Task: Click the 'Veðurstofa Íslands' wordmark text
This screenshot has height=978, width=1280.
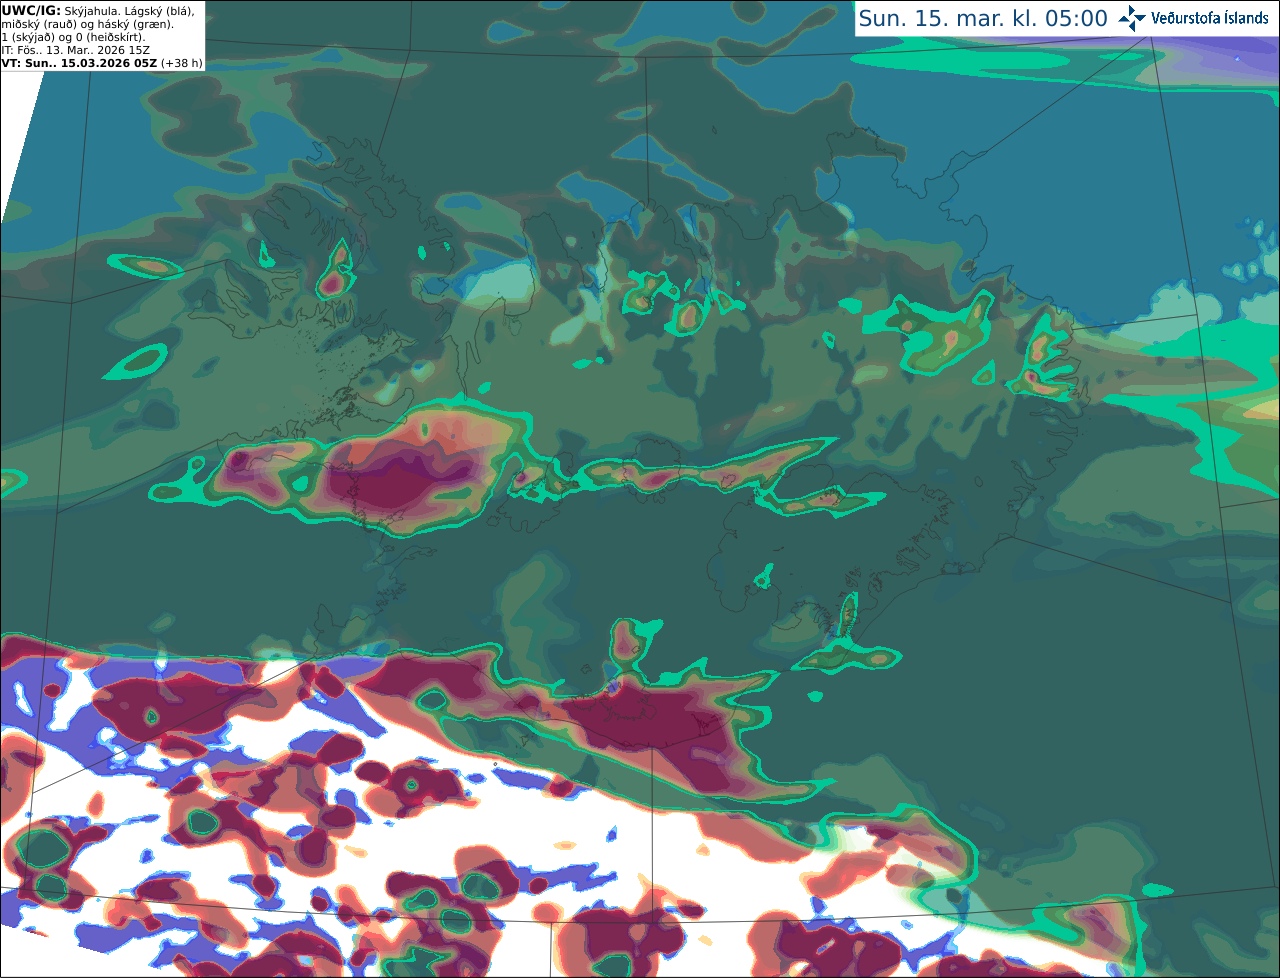Action: pos(1210,18)
